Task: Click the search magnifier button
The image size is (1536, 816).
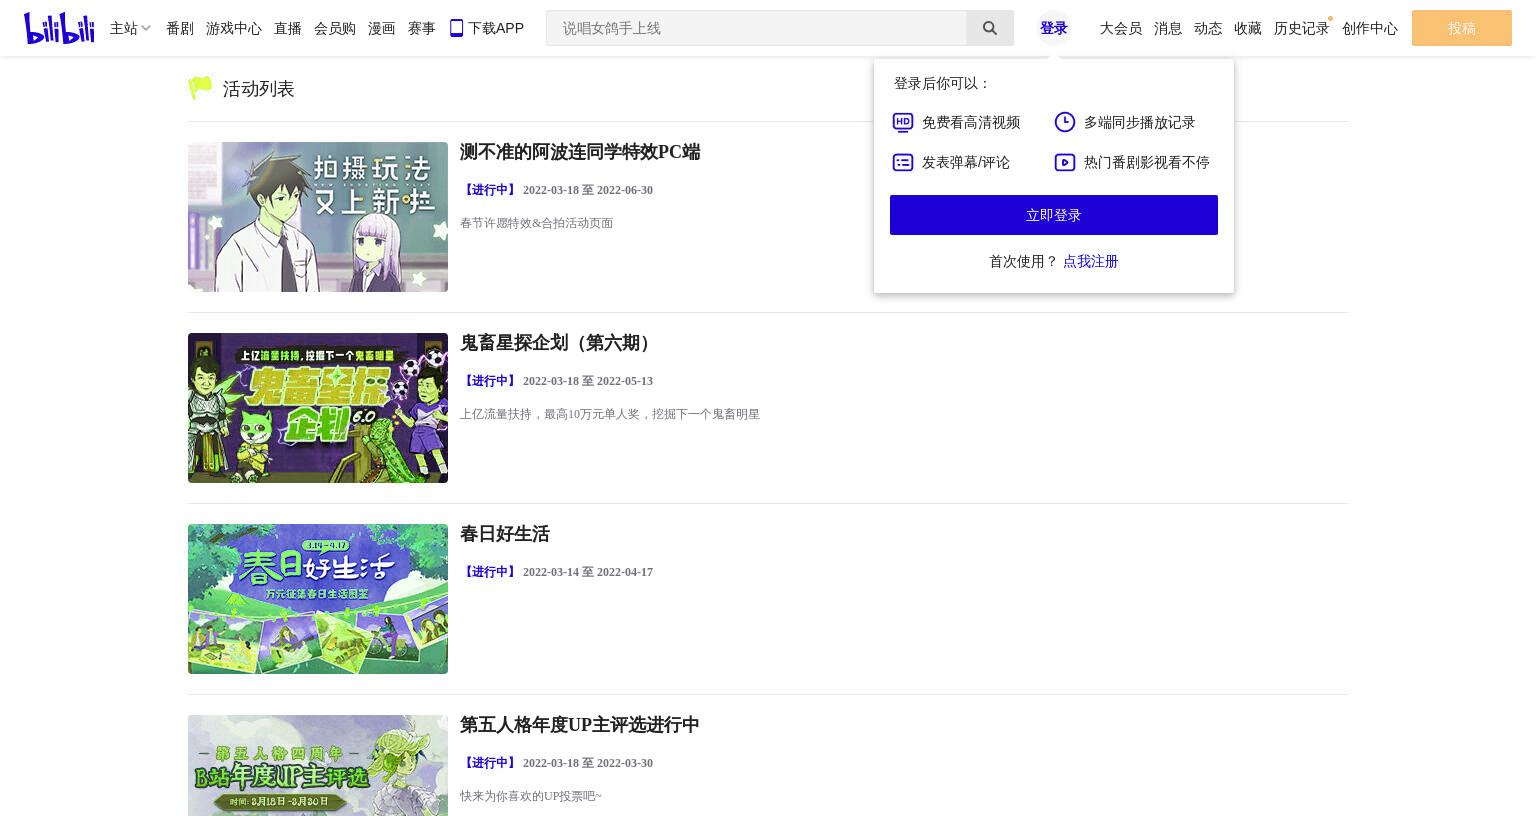Action: [x=990, y=28]
